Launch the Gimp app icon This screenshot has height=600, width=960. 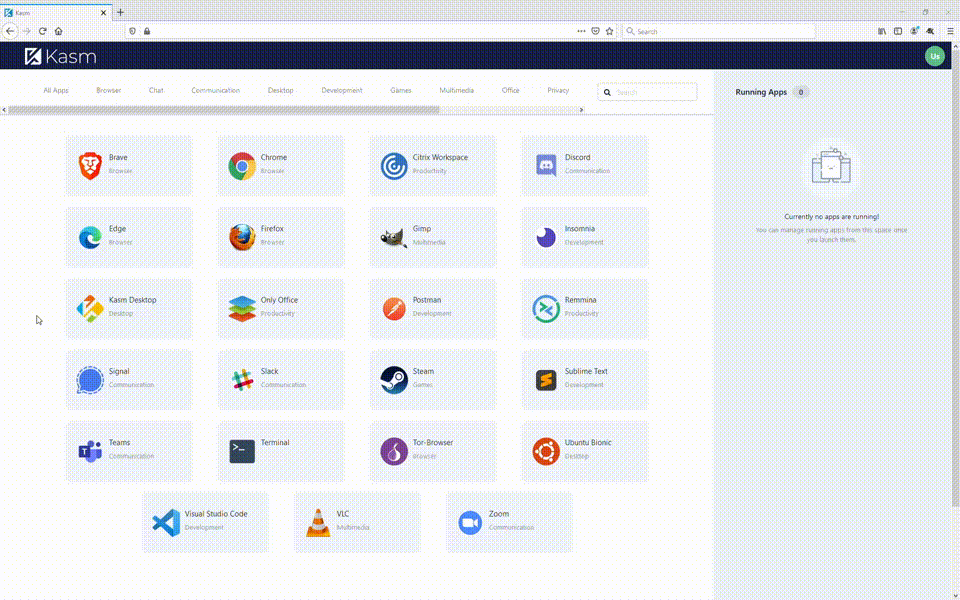(394, 238)
